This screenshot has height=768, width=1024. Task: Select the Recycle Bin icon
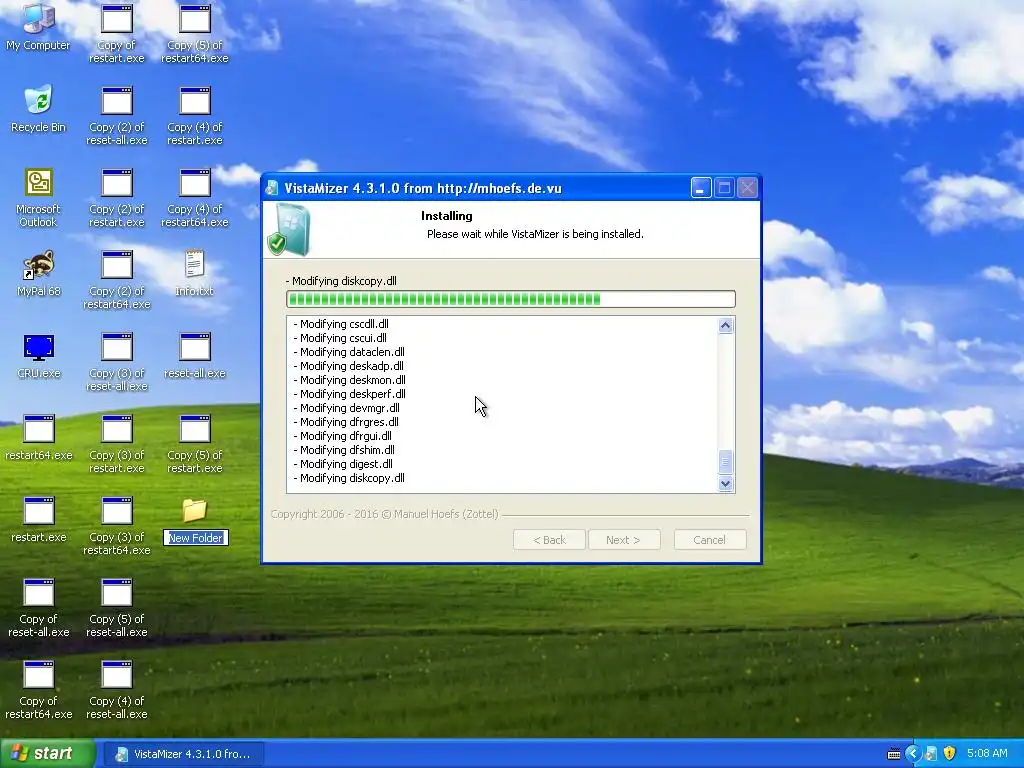39,99
